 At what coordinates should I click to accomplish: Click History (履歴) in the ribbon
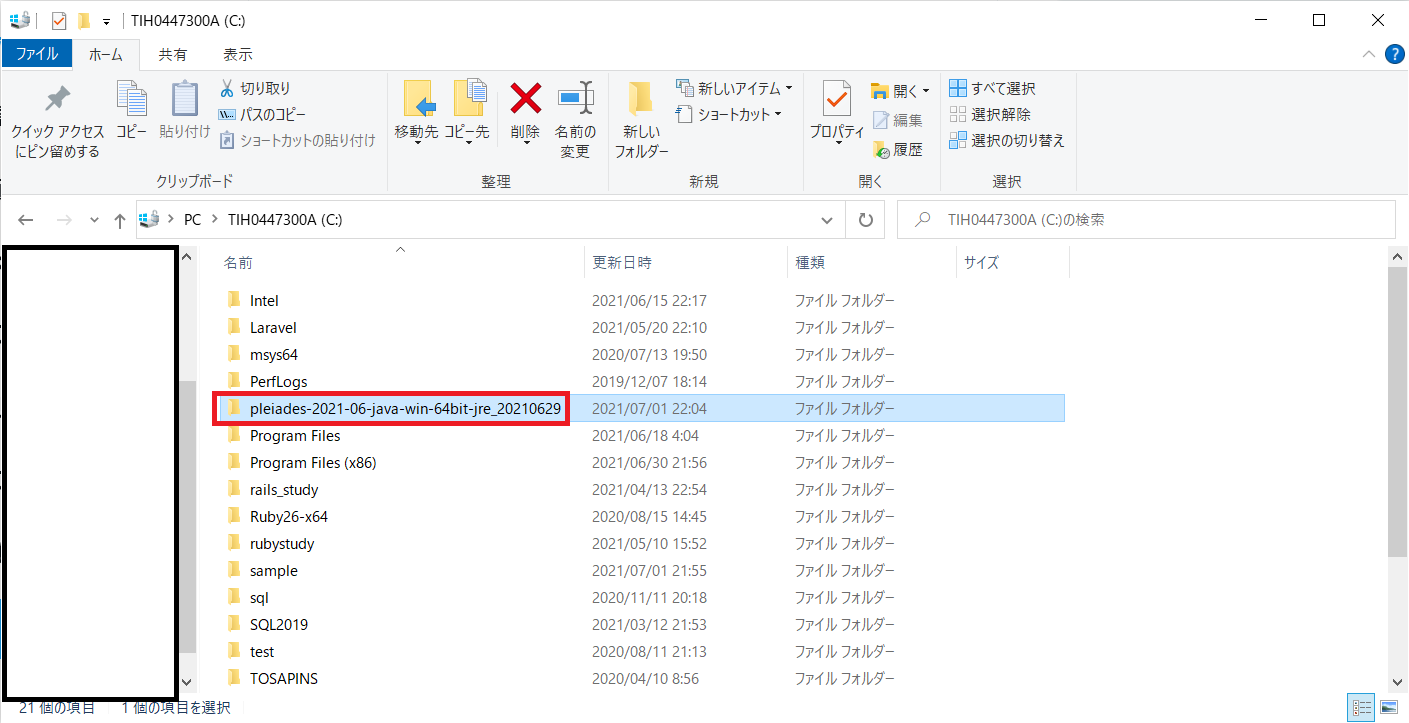898,150
